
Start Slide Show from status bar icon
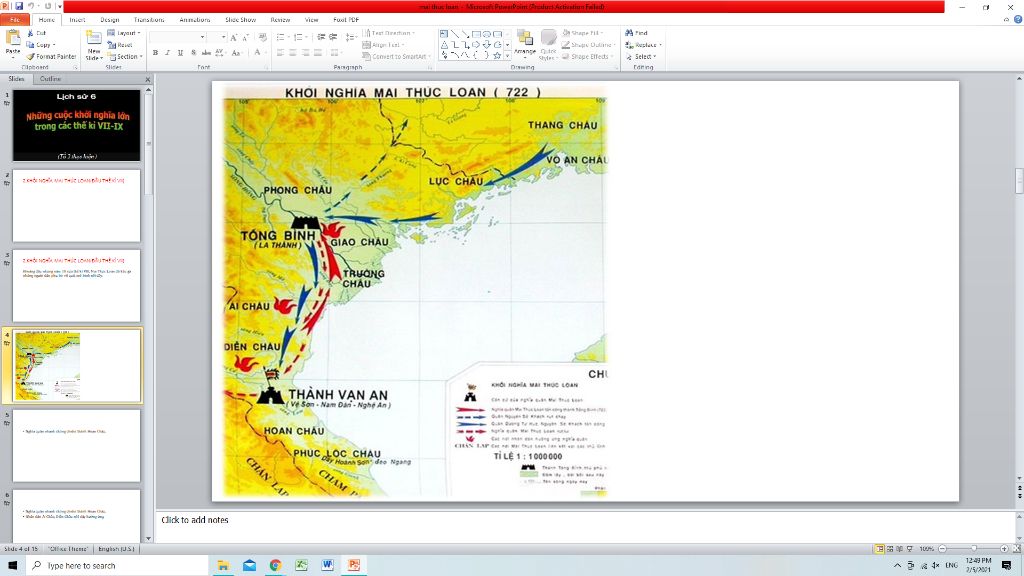tap(910, 549)
